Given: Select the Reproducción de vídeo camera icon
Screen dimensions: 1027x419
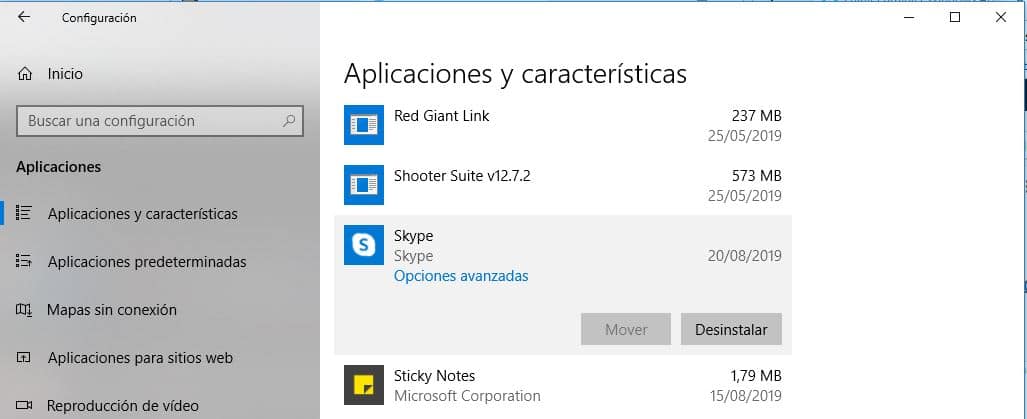Looking at the screenshot, I should [x=24, y=405].
